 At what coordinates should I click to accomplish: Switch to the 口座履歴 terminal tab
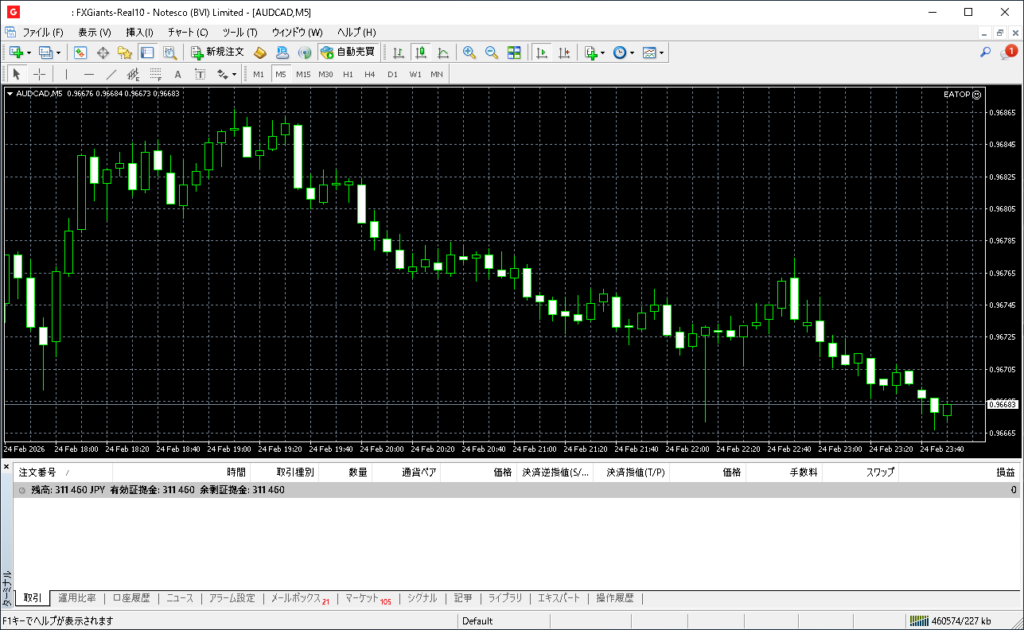click(x=131, y=598)
